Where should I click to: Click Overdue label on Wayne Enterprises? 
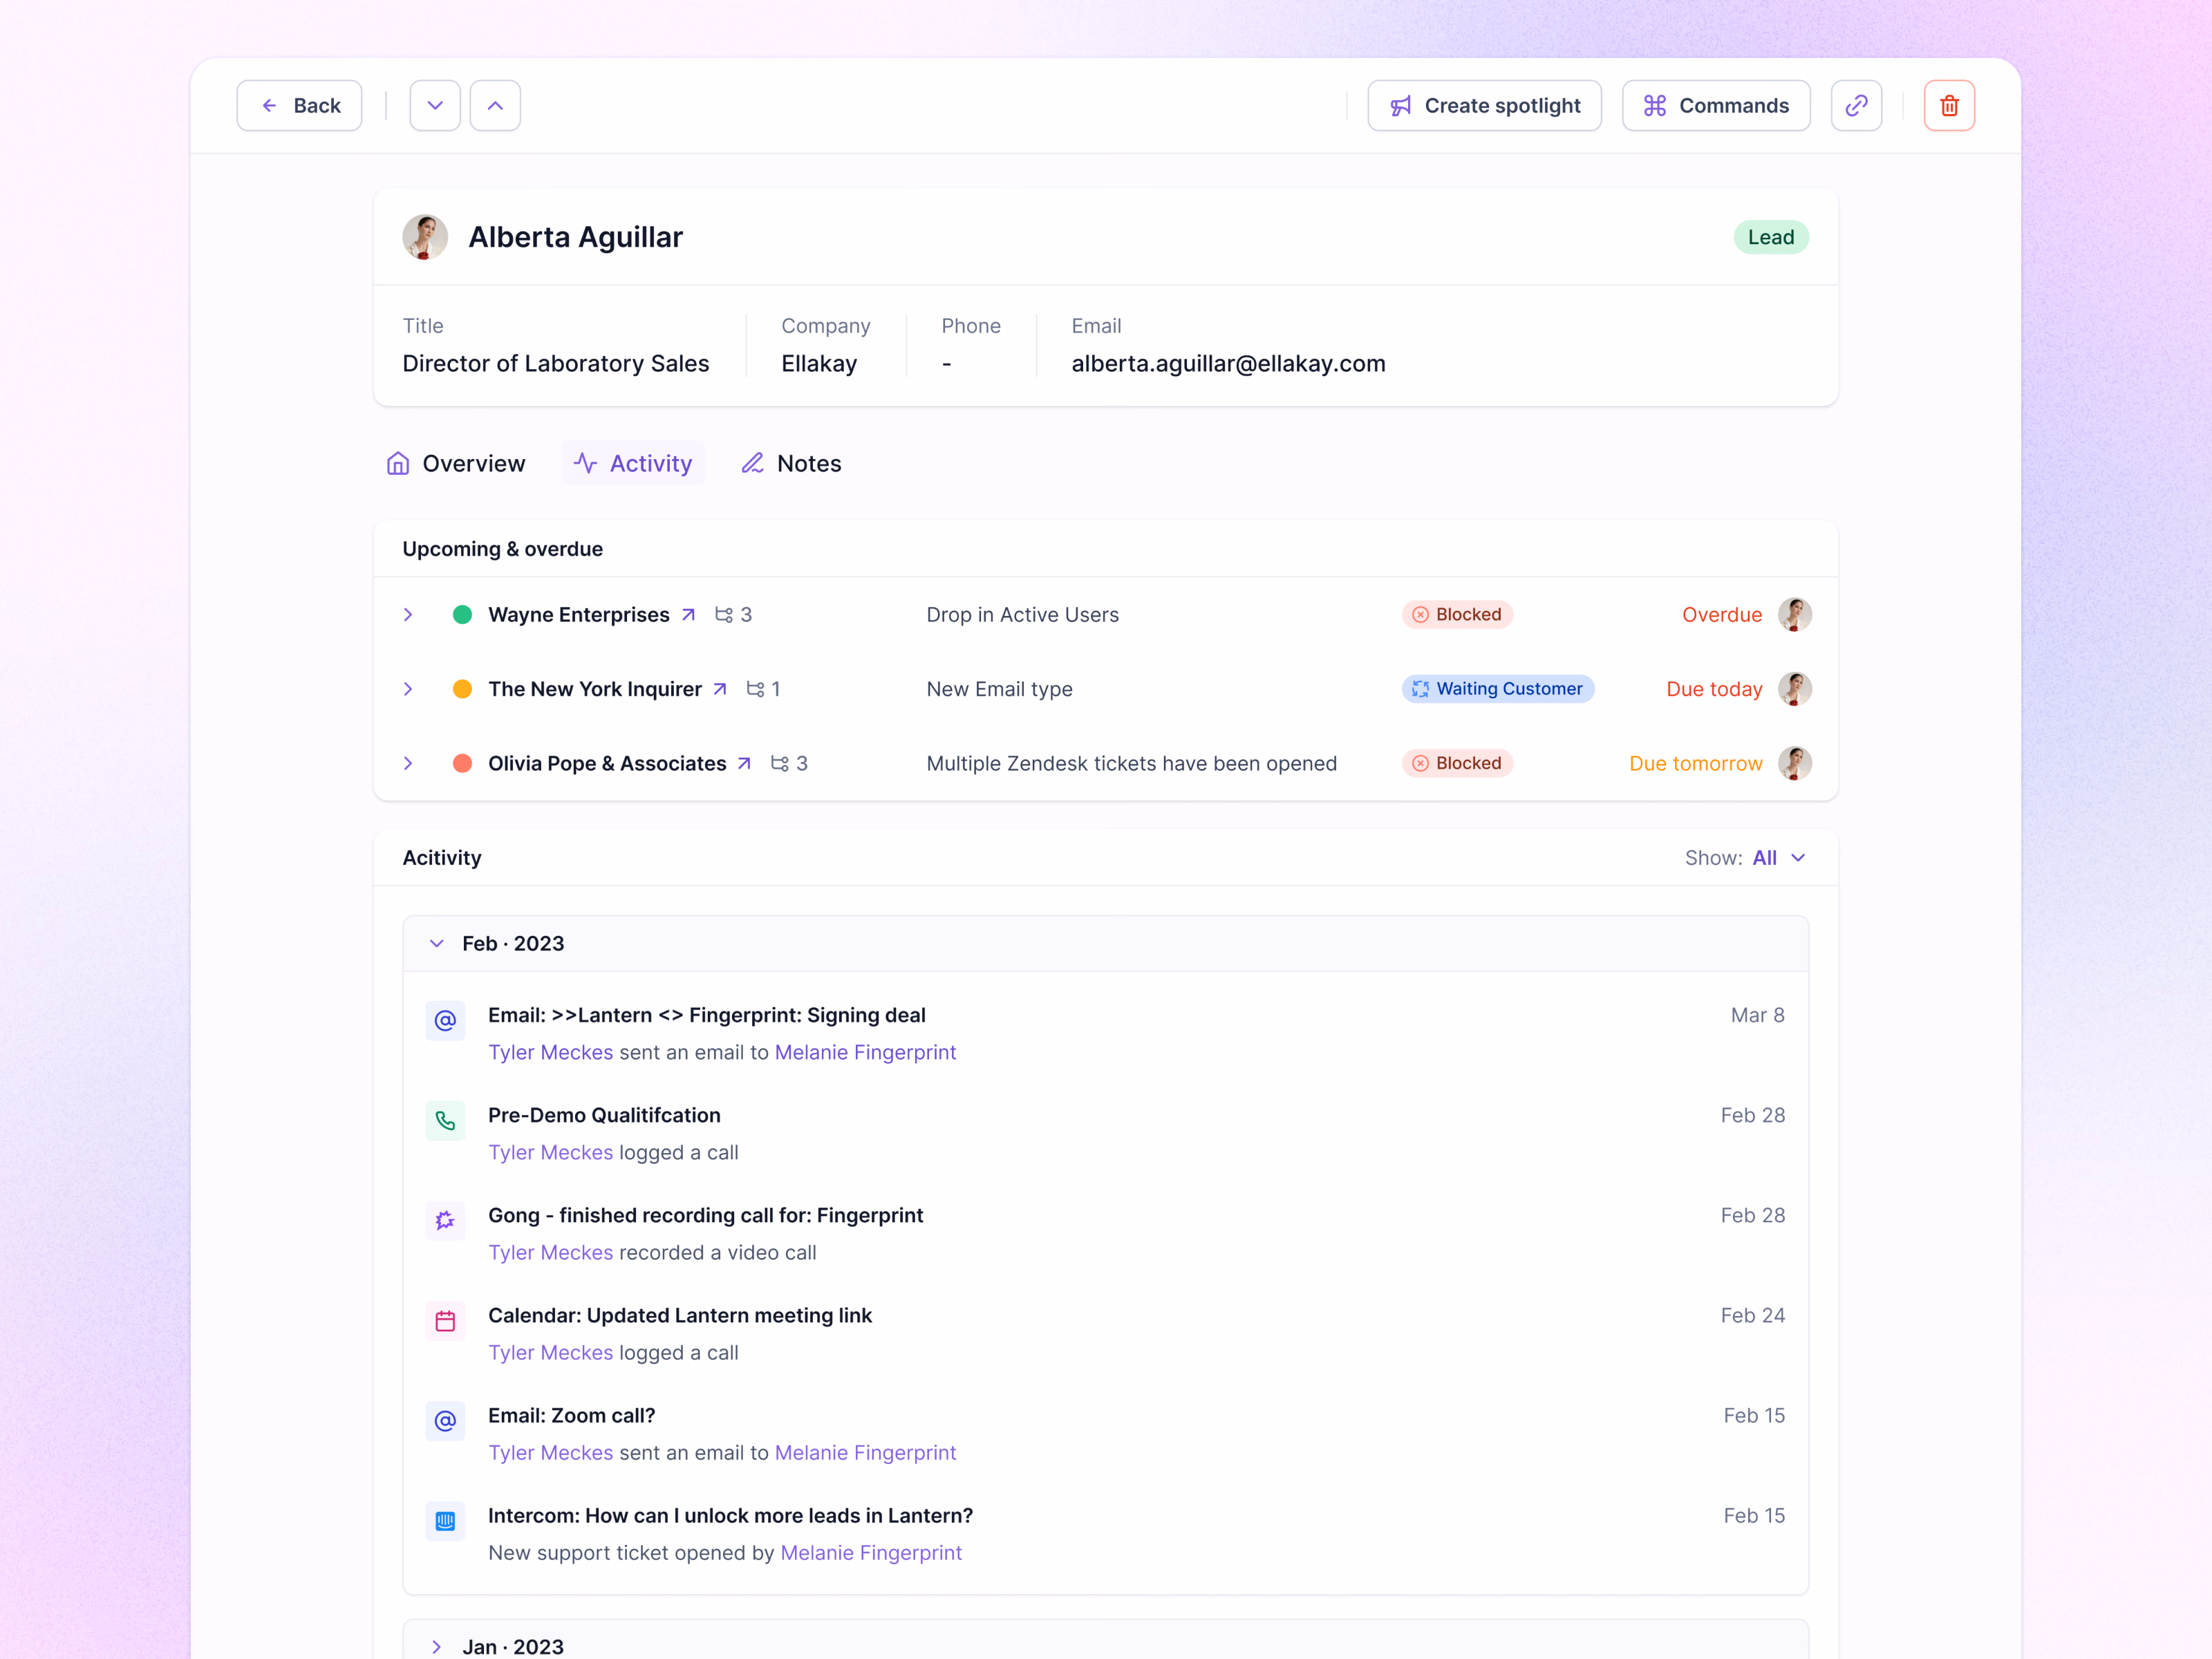1722,615
